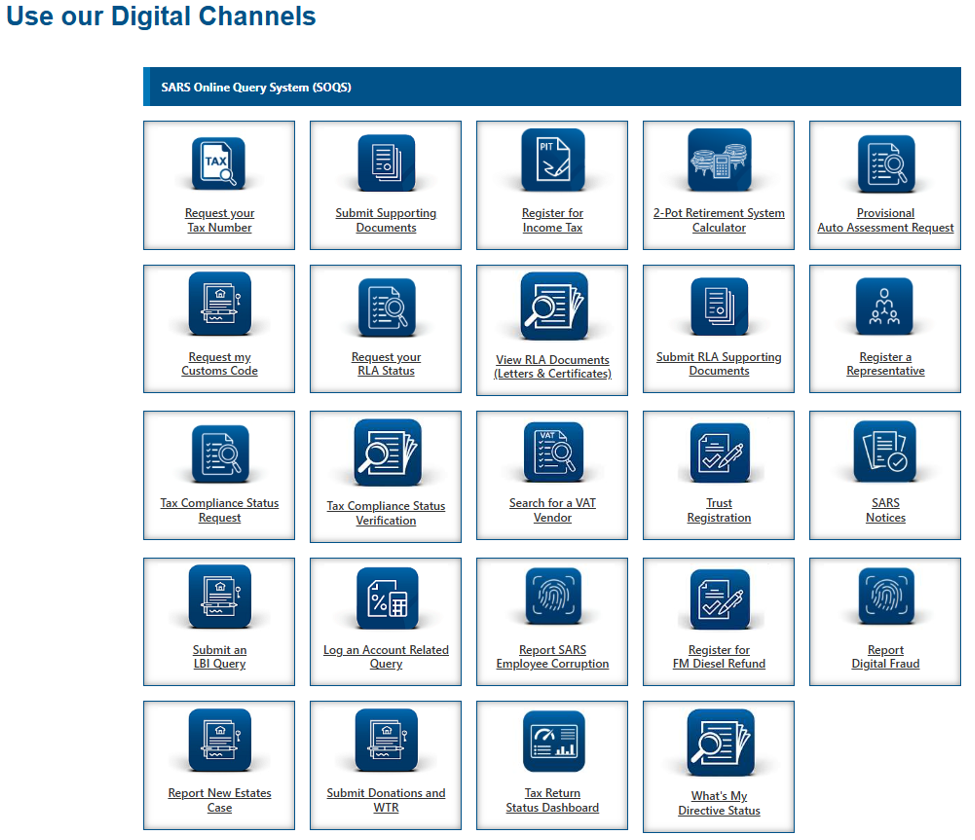Open View RLA Documents (Letters & Certificates) link

(x=553, y=366)
